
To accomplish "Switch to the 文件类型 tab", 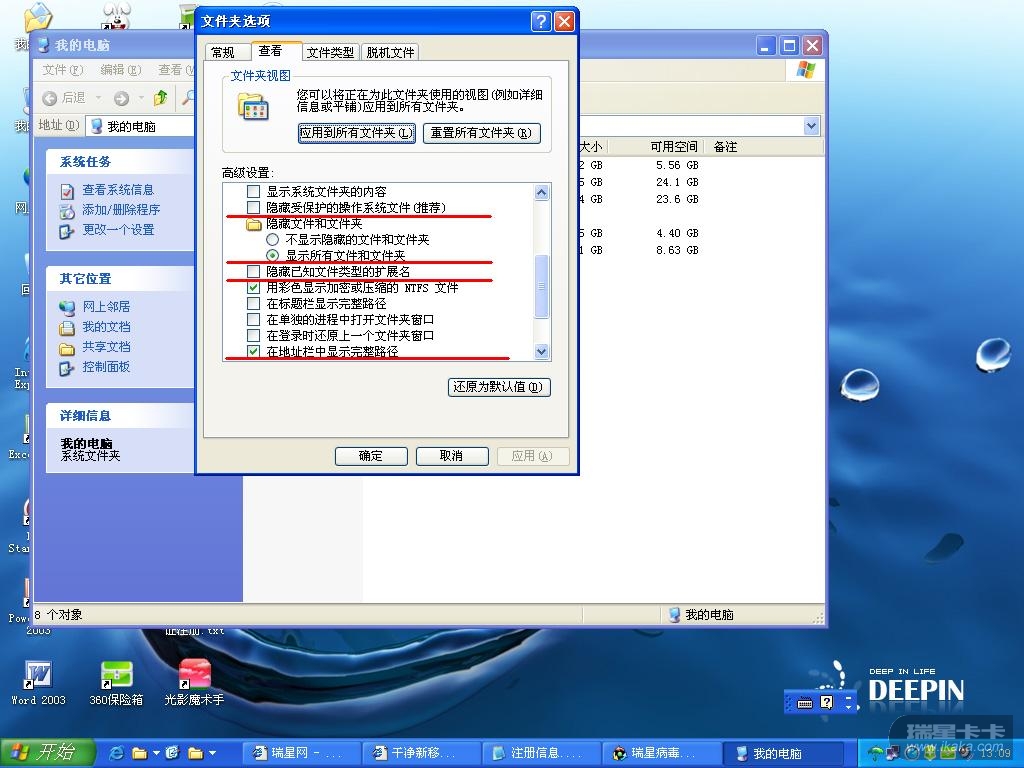I will (x=330, y=52).
